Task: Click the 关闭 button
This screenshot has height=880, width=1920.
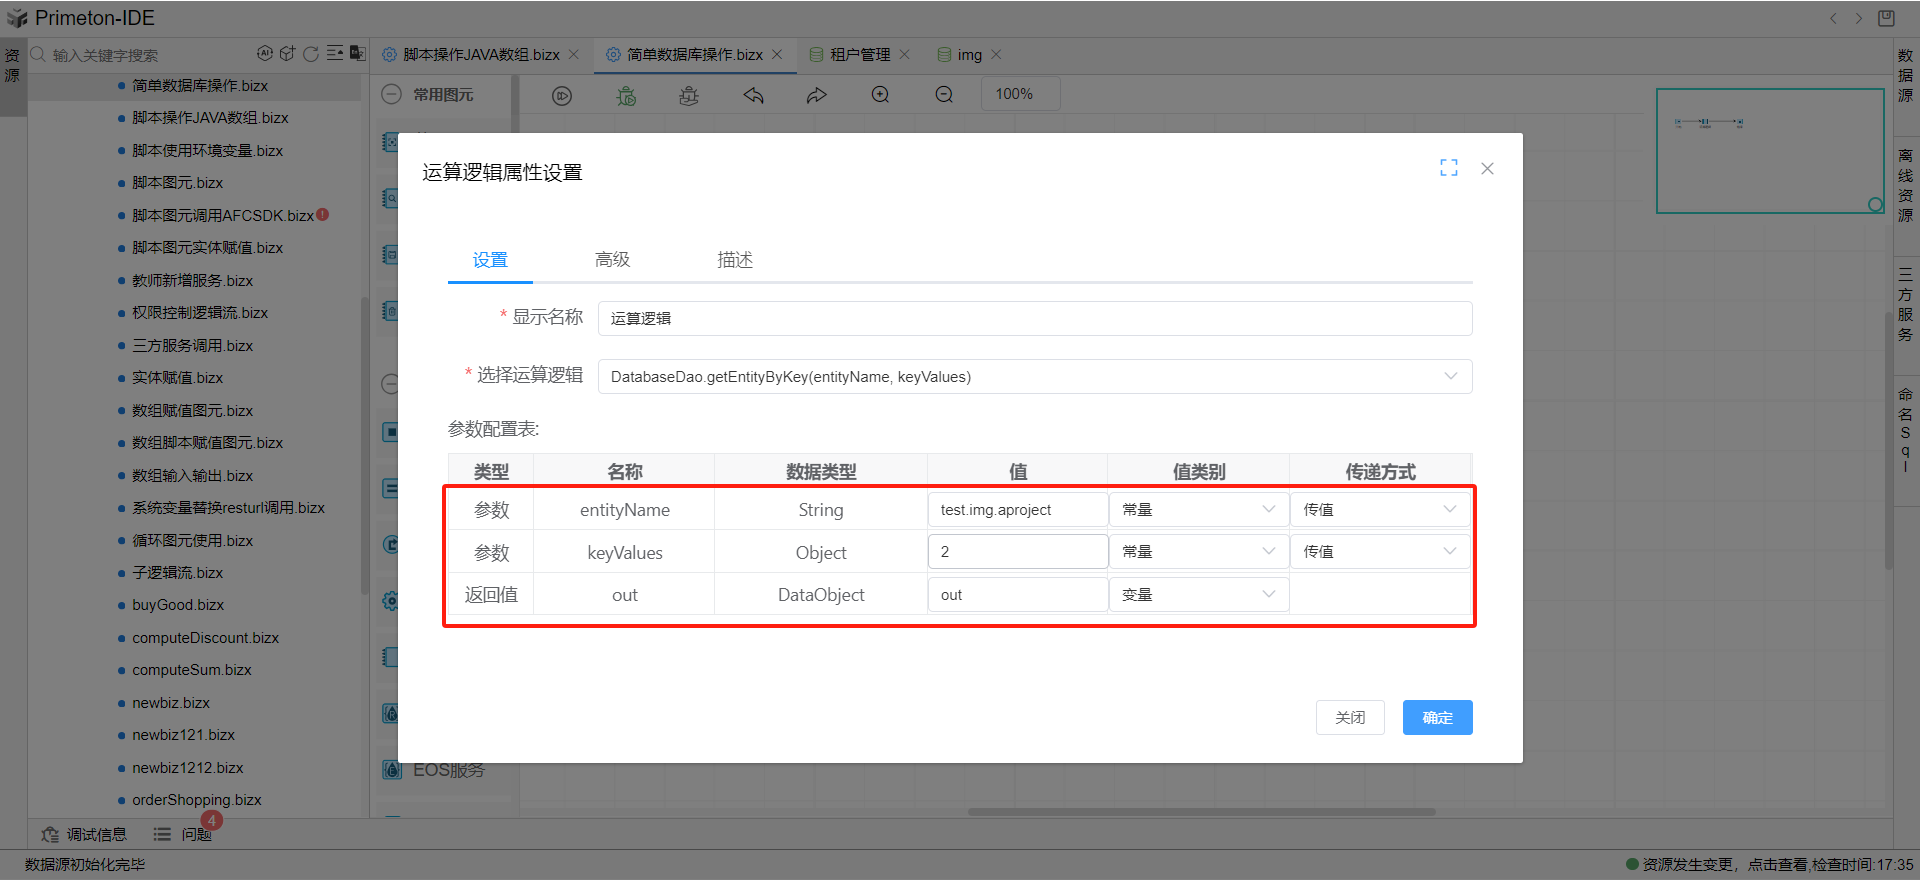Action: pyautogui.click(x=1349, y=718)
